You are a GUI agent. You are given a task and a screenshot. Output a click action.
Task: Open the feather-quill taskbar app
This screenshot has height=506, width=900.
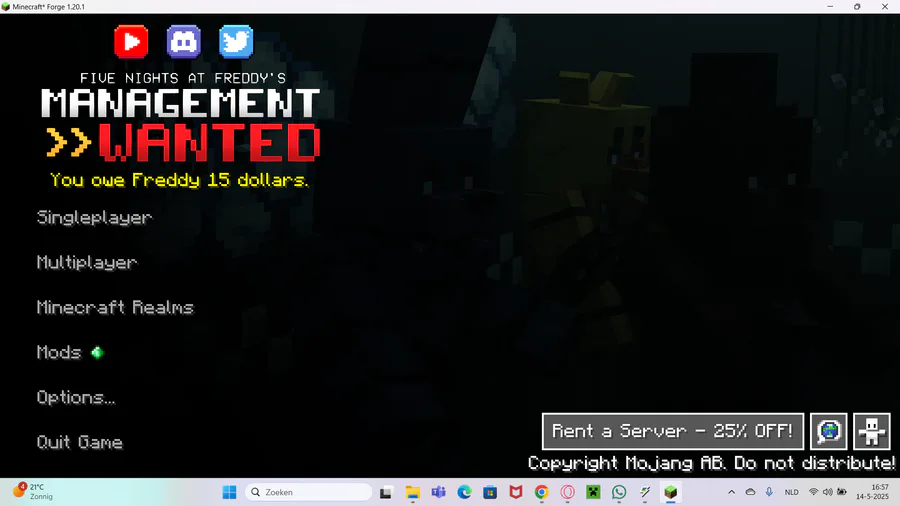pyautogui.click(x=645, y=492)
